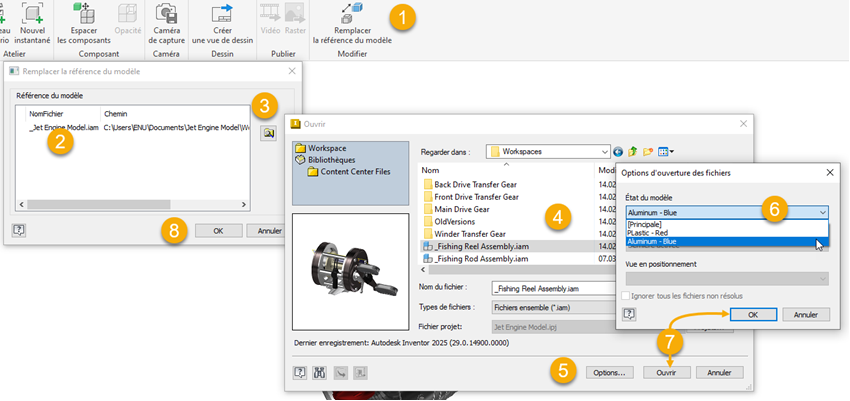The height and width of the screenshot is (401, 850).
Task: Choose [Principale] model state
Action: (727, 224)
